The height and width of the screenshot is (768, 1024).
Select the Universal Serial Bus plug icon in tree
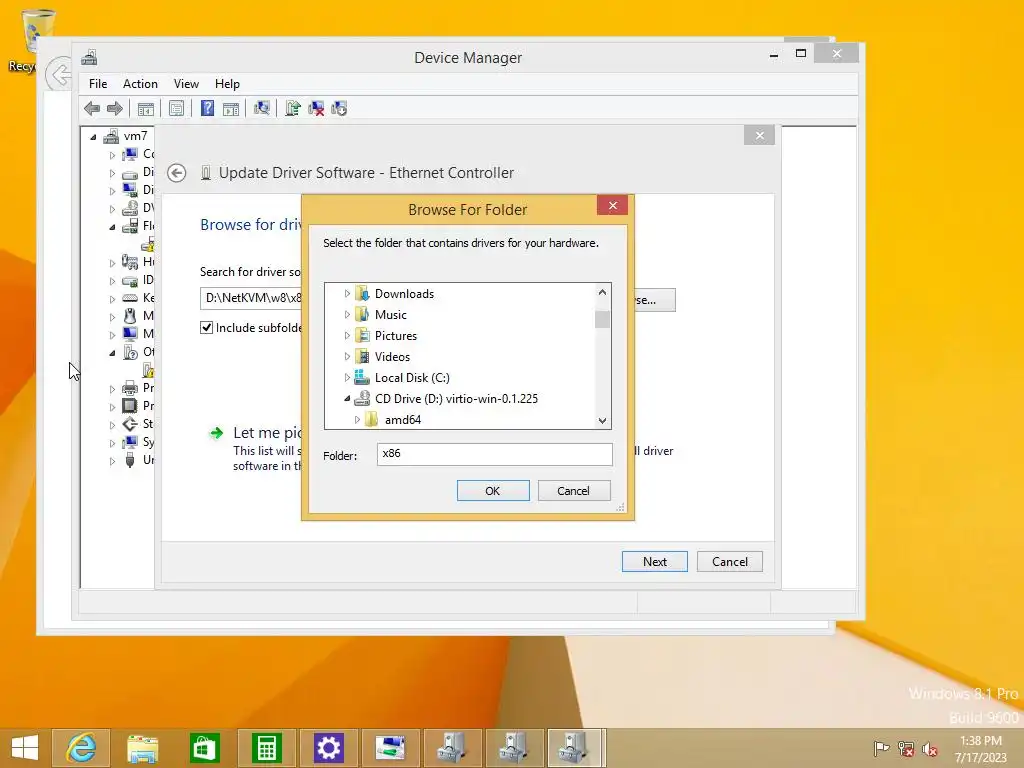130,460
